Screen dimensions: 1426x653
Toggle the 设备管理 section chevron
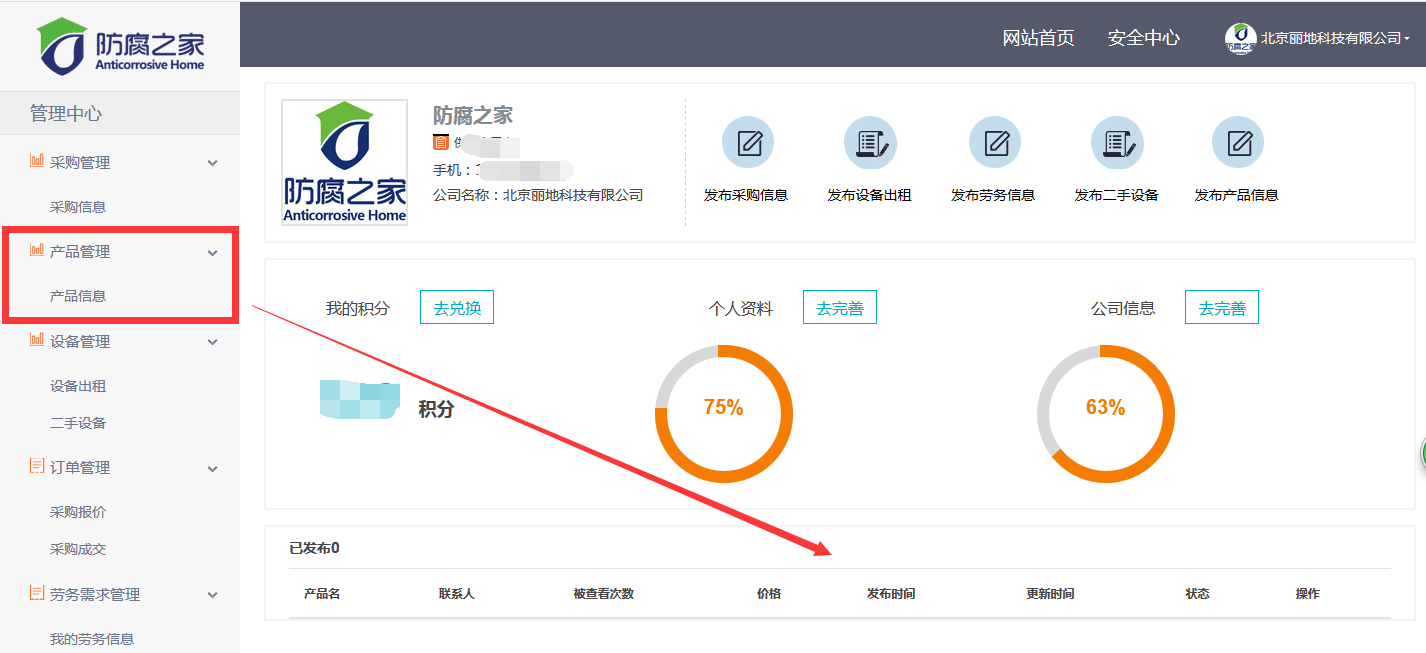(x=212, y=342)
